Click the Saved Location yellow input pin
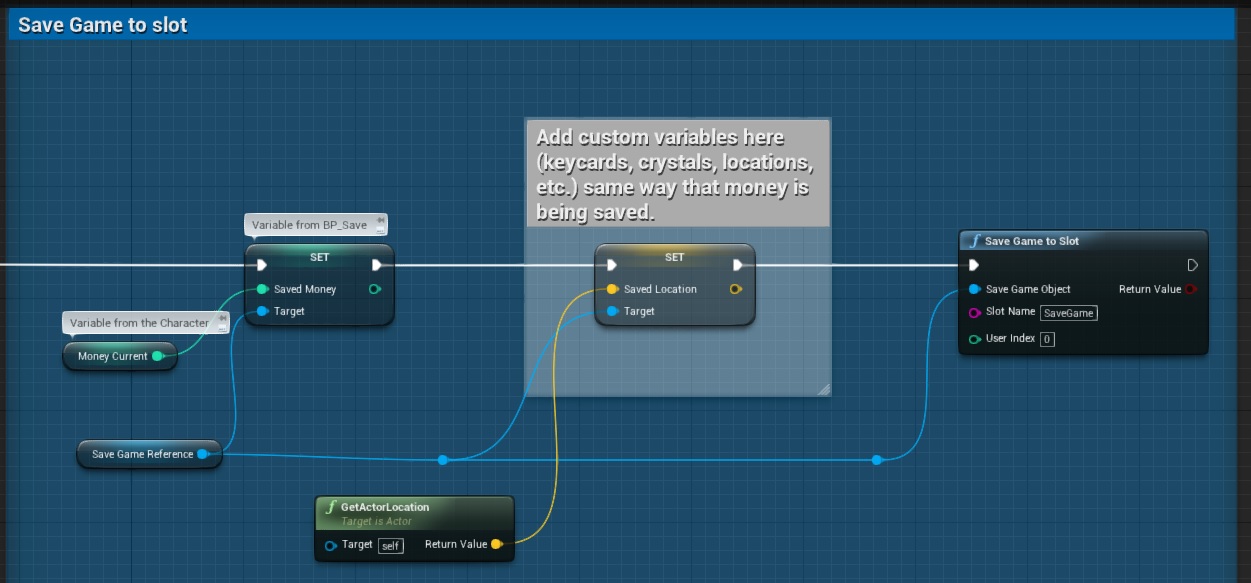Screen dimensions: 1251x583 [611, 289]
